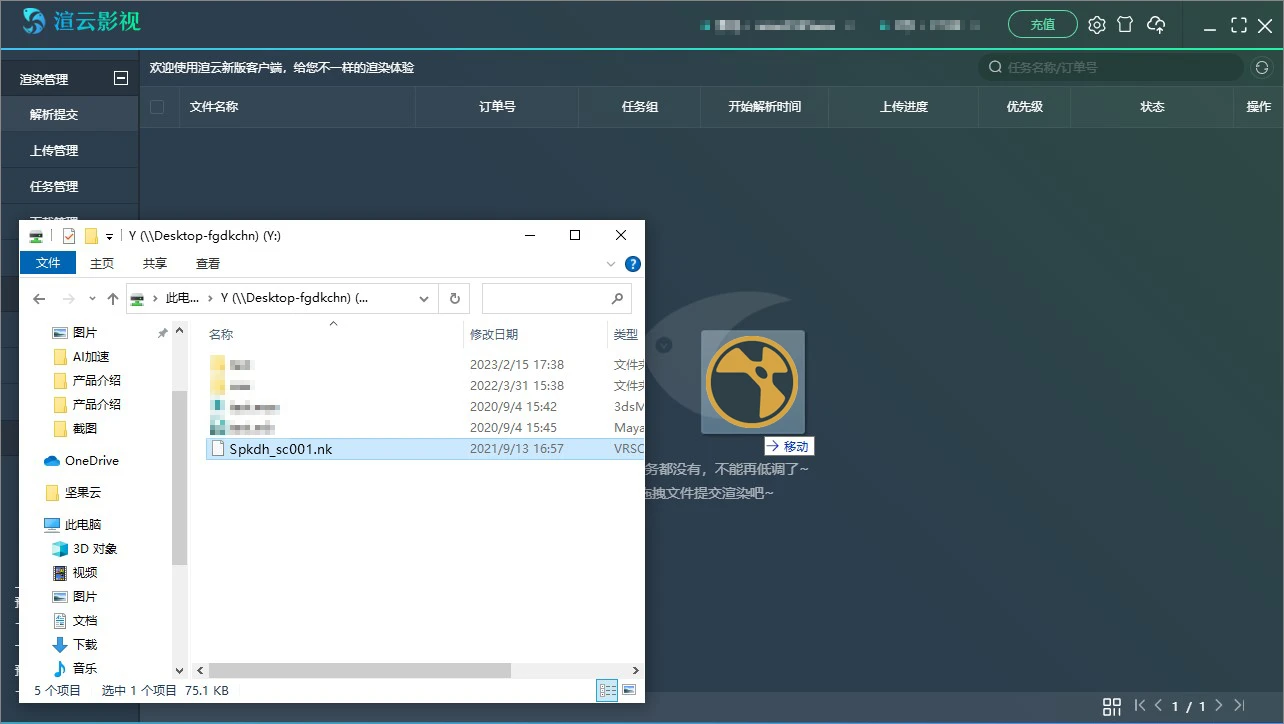Open the 共享 ribbon tab
The width and height of the screenshot is (1284, 724).
(x=155, y=264)
